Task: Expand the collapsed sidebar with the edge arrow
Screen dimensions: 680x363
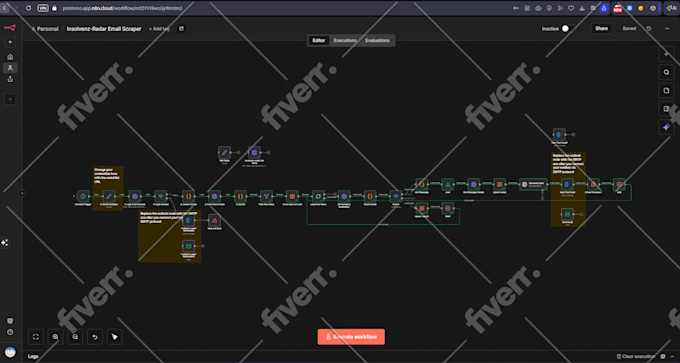Action: 22,193
